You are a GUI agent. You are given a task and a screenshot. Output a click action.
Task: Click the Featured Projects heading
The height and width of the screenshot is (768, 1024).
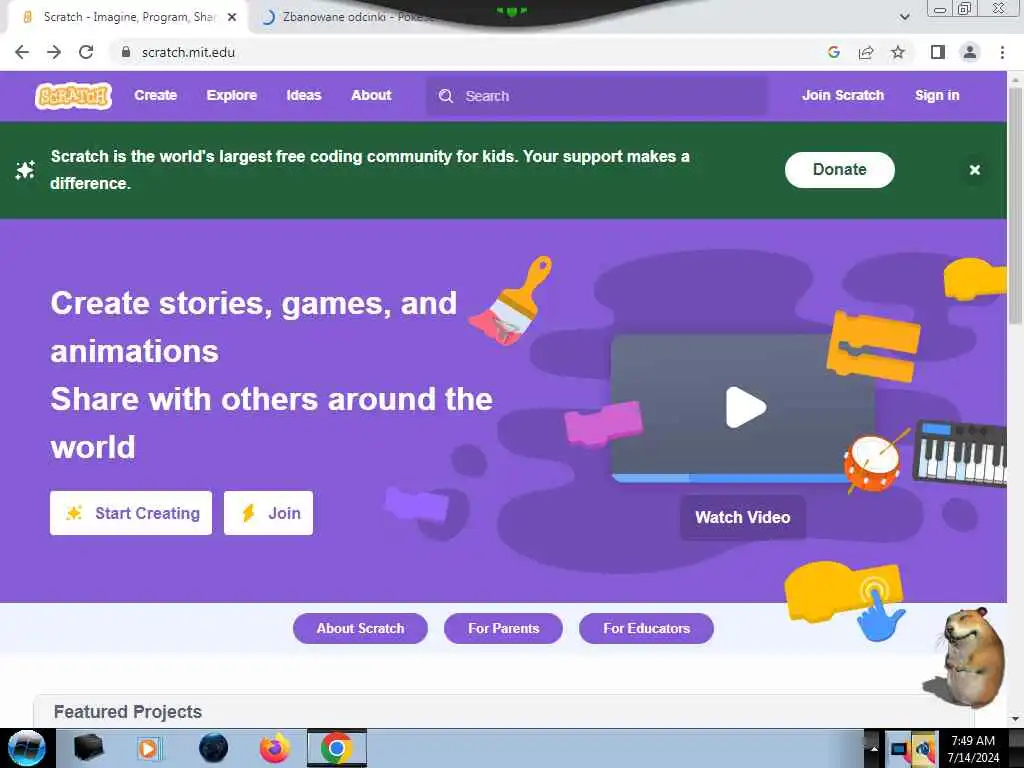(x=128, y=712)
